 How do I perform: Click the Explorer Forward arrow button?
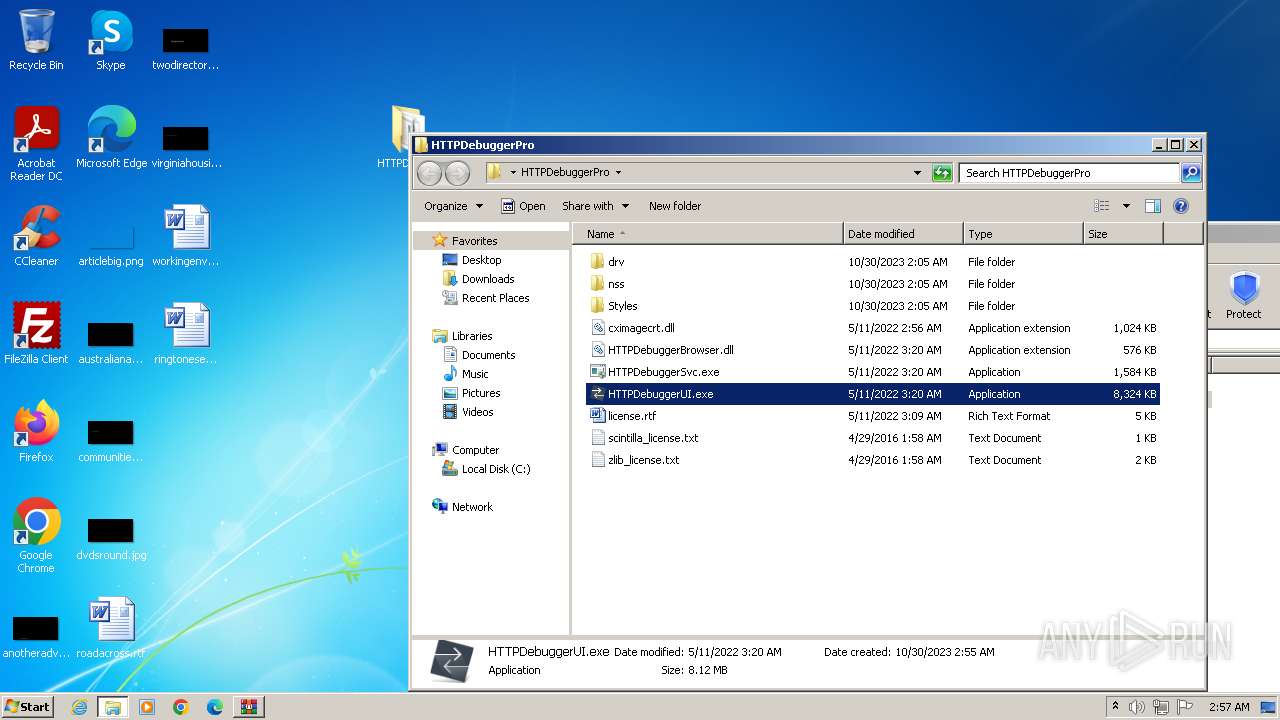coord(457,173)
